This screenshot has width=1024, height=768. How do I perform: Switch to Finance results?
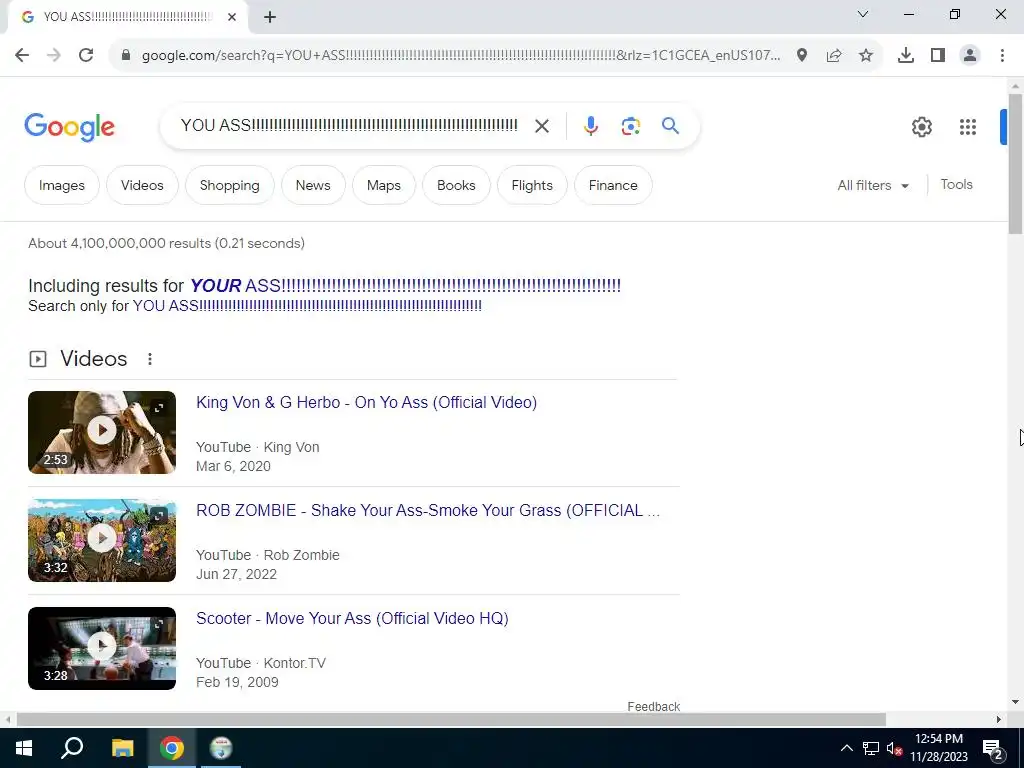[613, 185]
